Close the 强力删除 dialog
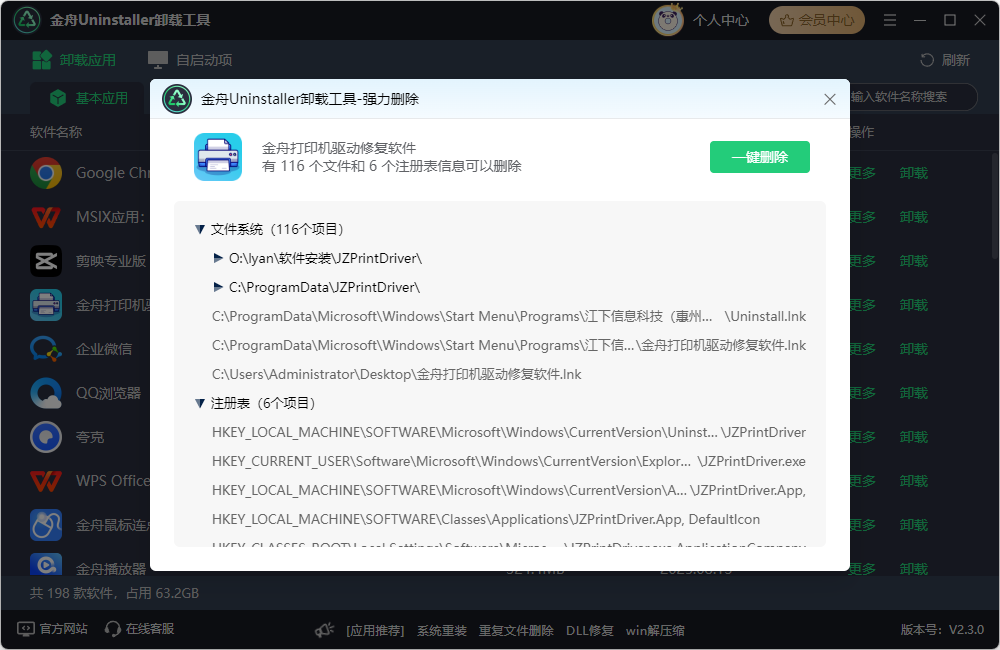 coord(830,100)
